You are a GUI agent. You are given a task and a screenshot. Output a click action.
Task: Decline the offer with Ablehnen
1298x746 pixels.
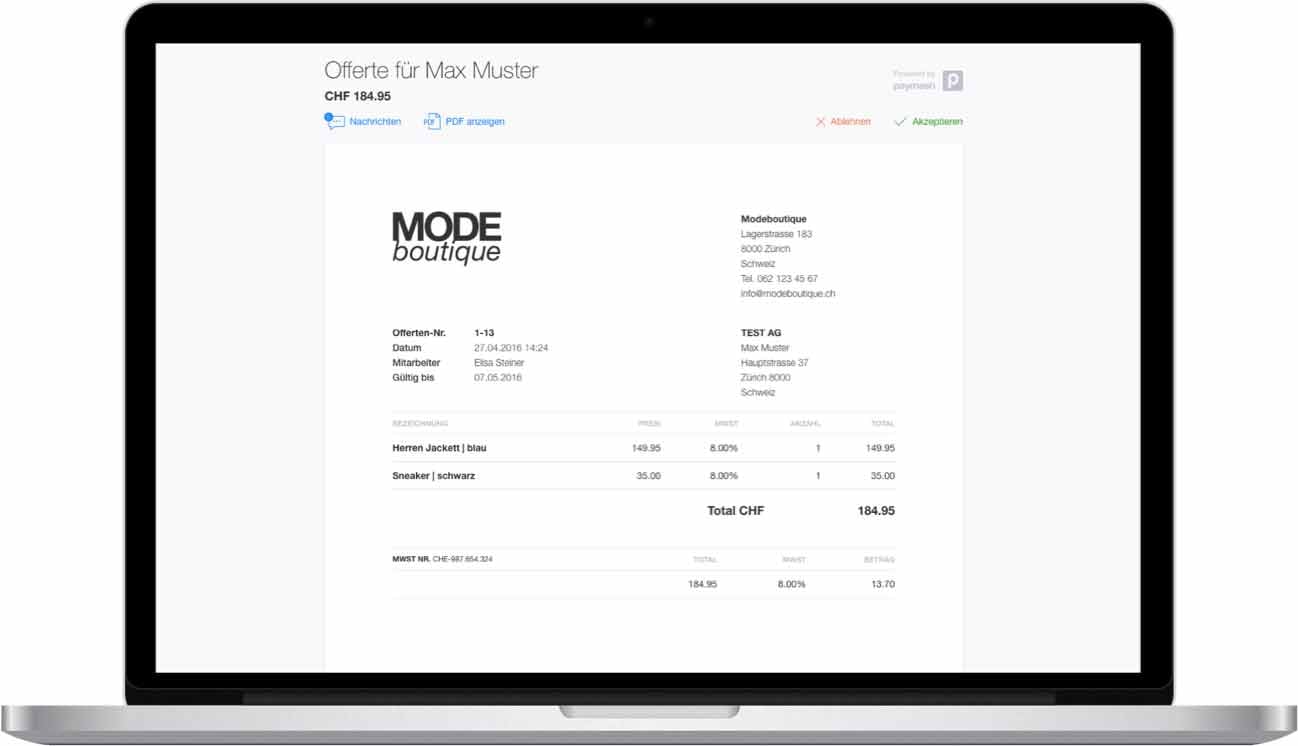coord(850,122)
